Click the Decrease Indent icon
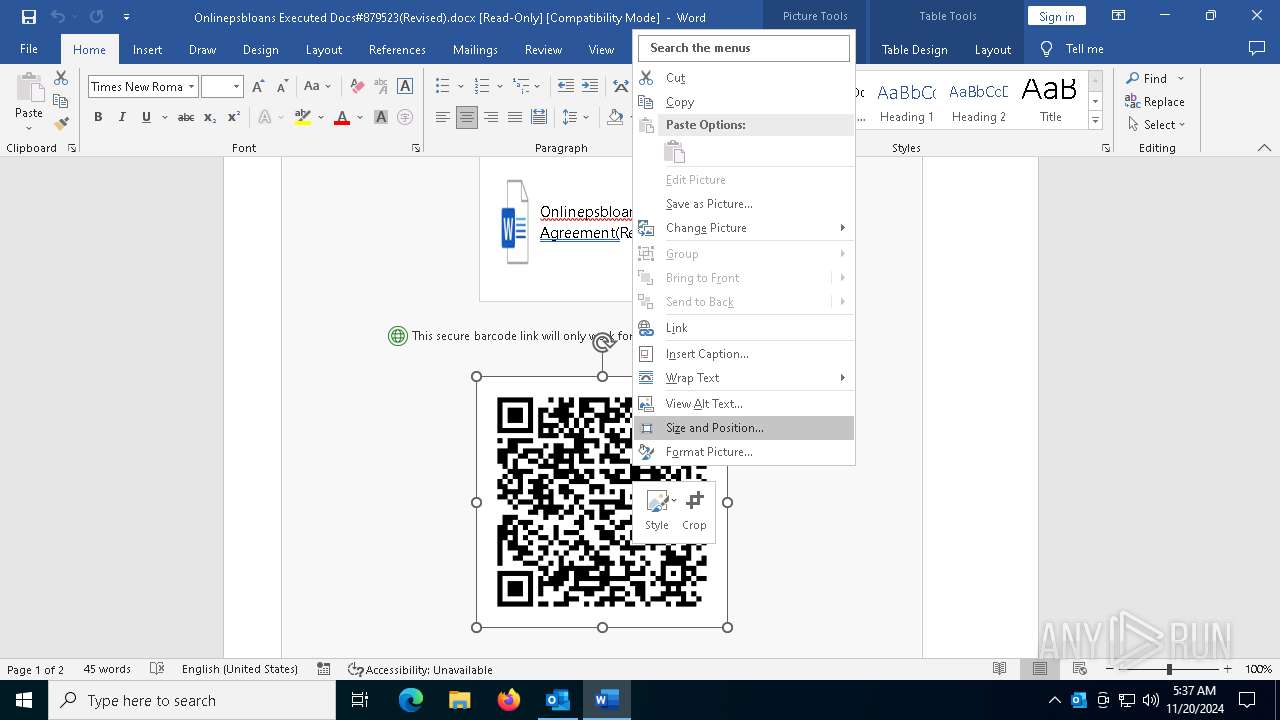Viewport: 1280px width, 720px height. pos(566,87)
